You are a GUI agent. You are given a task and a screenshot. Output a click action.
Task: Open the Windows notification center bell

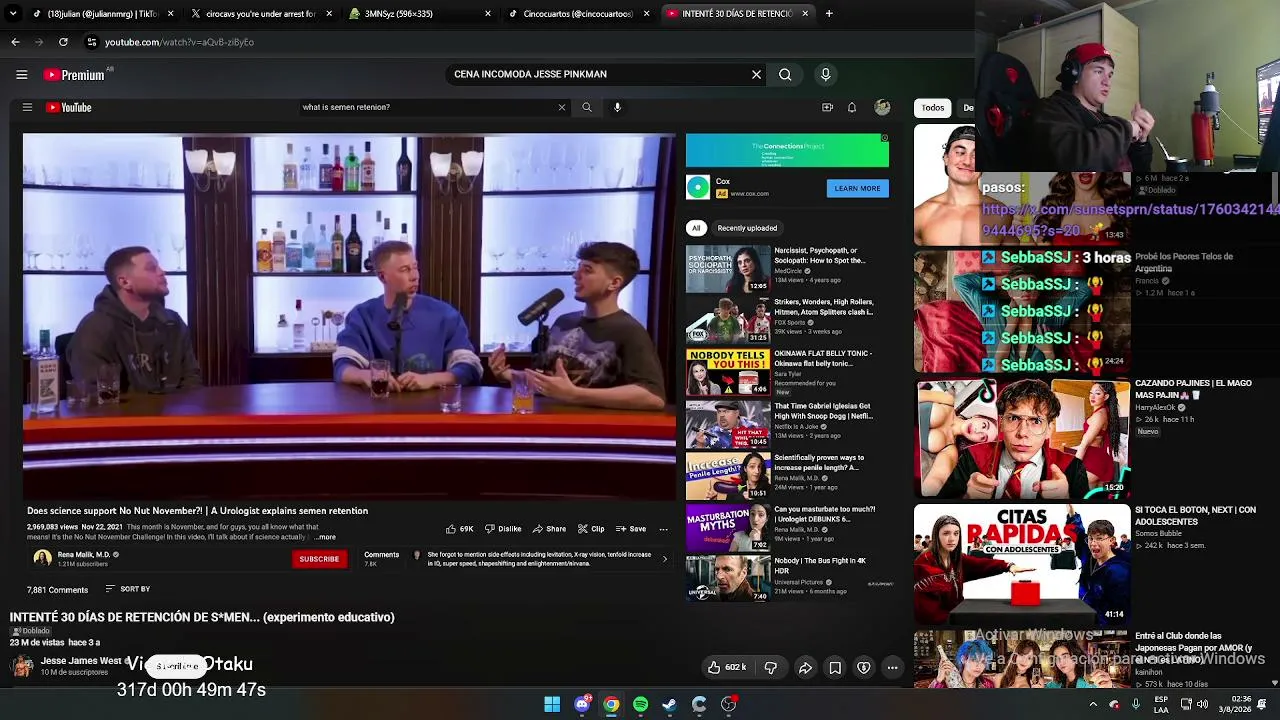click(1261, 704)
